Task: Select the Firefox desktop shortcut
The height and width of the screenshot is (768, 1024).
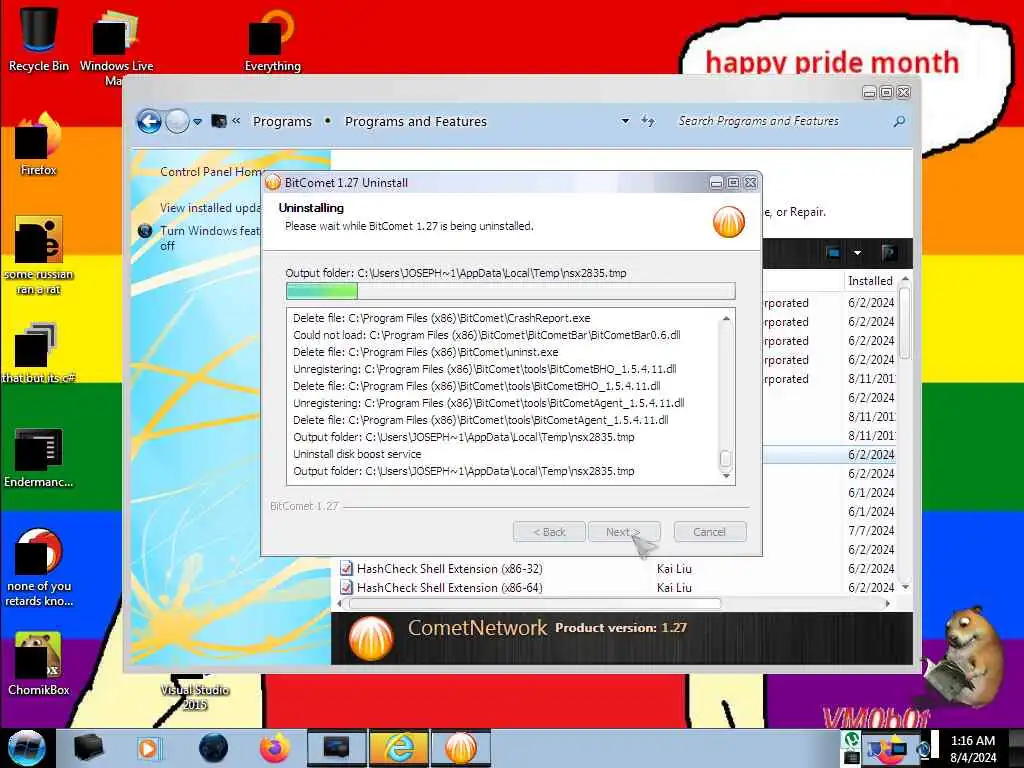Action: pyautogui.click(x=38, y=145)
